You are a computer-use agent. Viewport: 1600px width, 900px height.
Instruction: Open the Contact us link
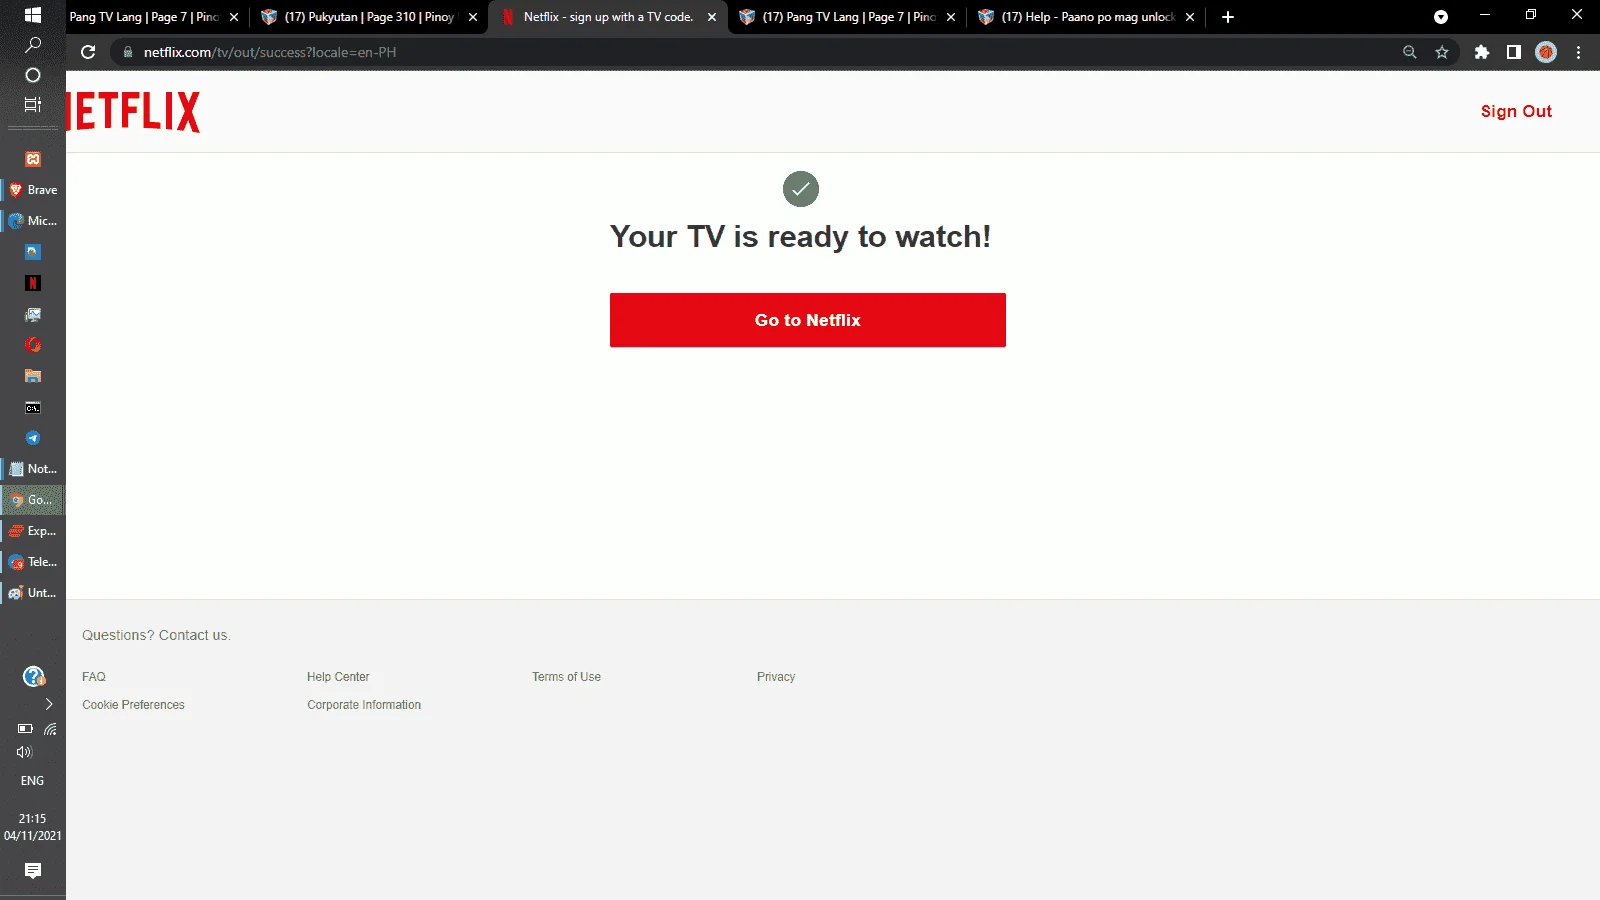click(194, 635)
